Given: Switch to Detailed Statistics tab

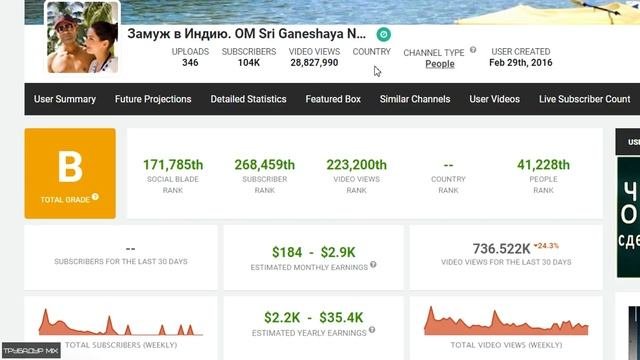Looking at the screenshot, I should click(x=248, y=99).
